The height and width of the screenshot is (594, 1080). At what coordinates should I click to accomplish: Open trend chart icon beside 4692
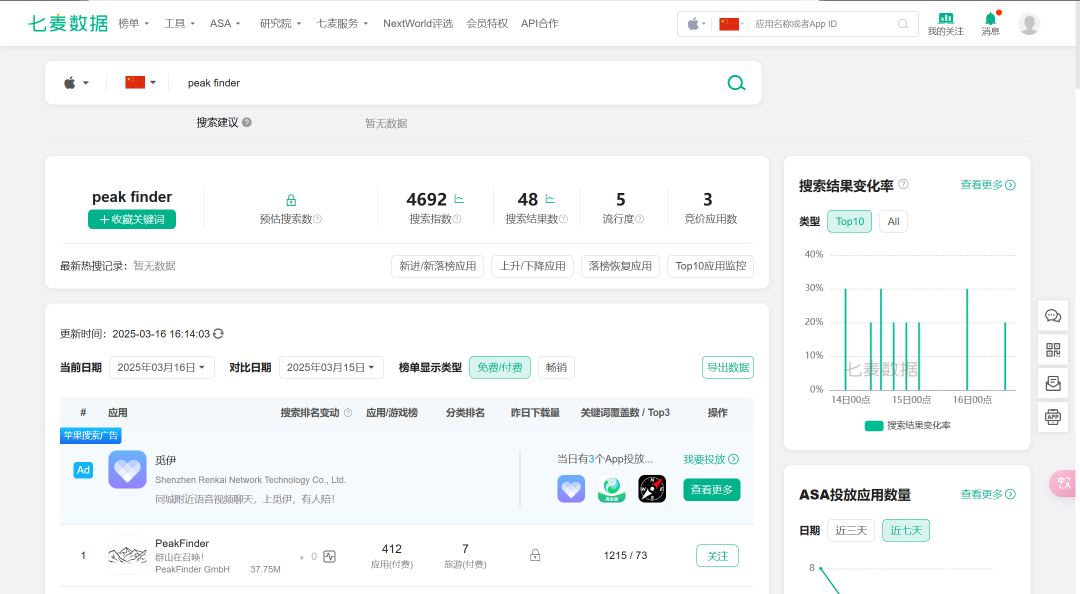(459, 199)
